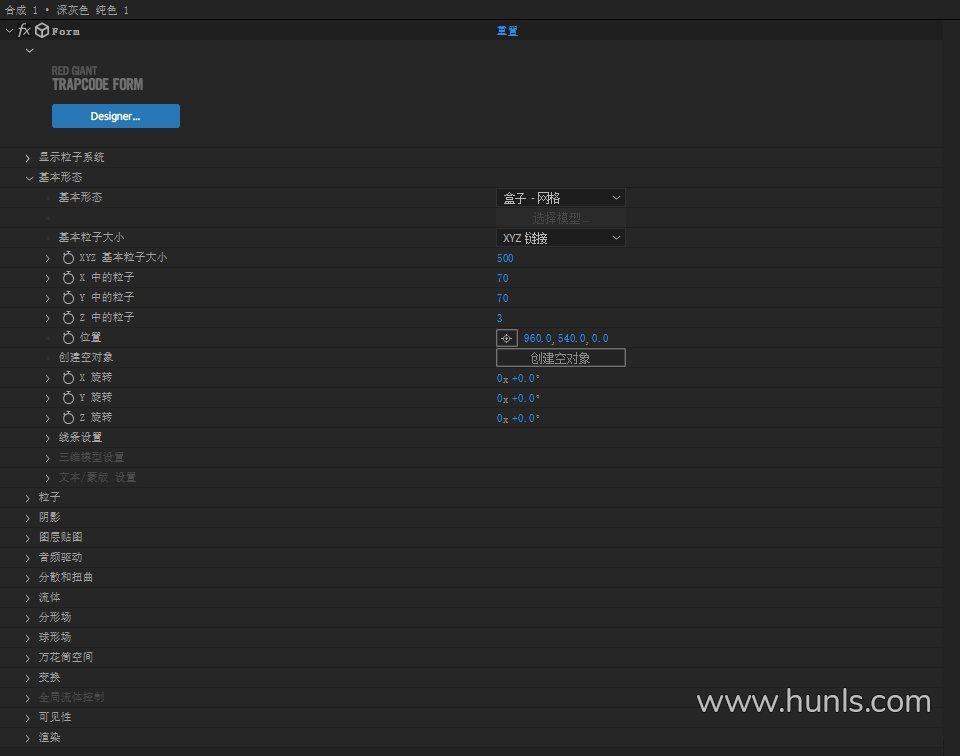The height and width of the screenshot is (756, 960).
Task: Click the 重置 reset link
Action: (x=507, y=31)
